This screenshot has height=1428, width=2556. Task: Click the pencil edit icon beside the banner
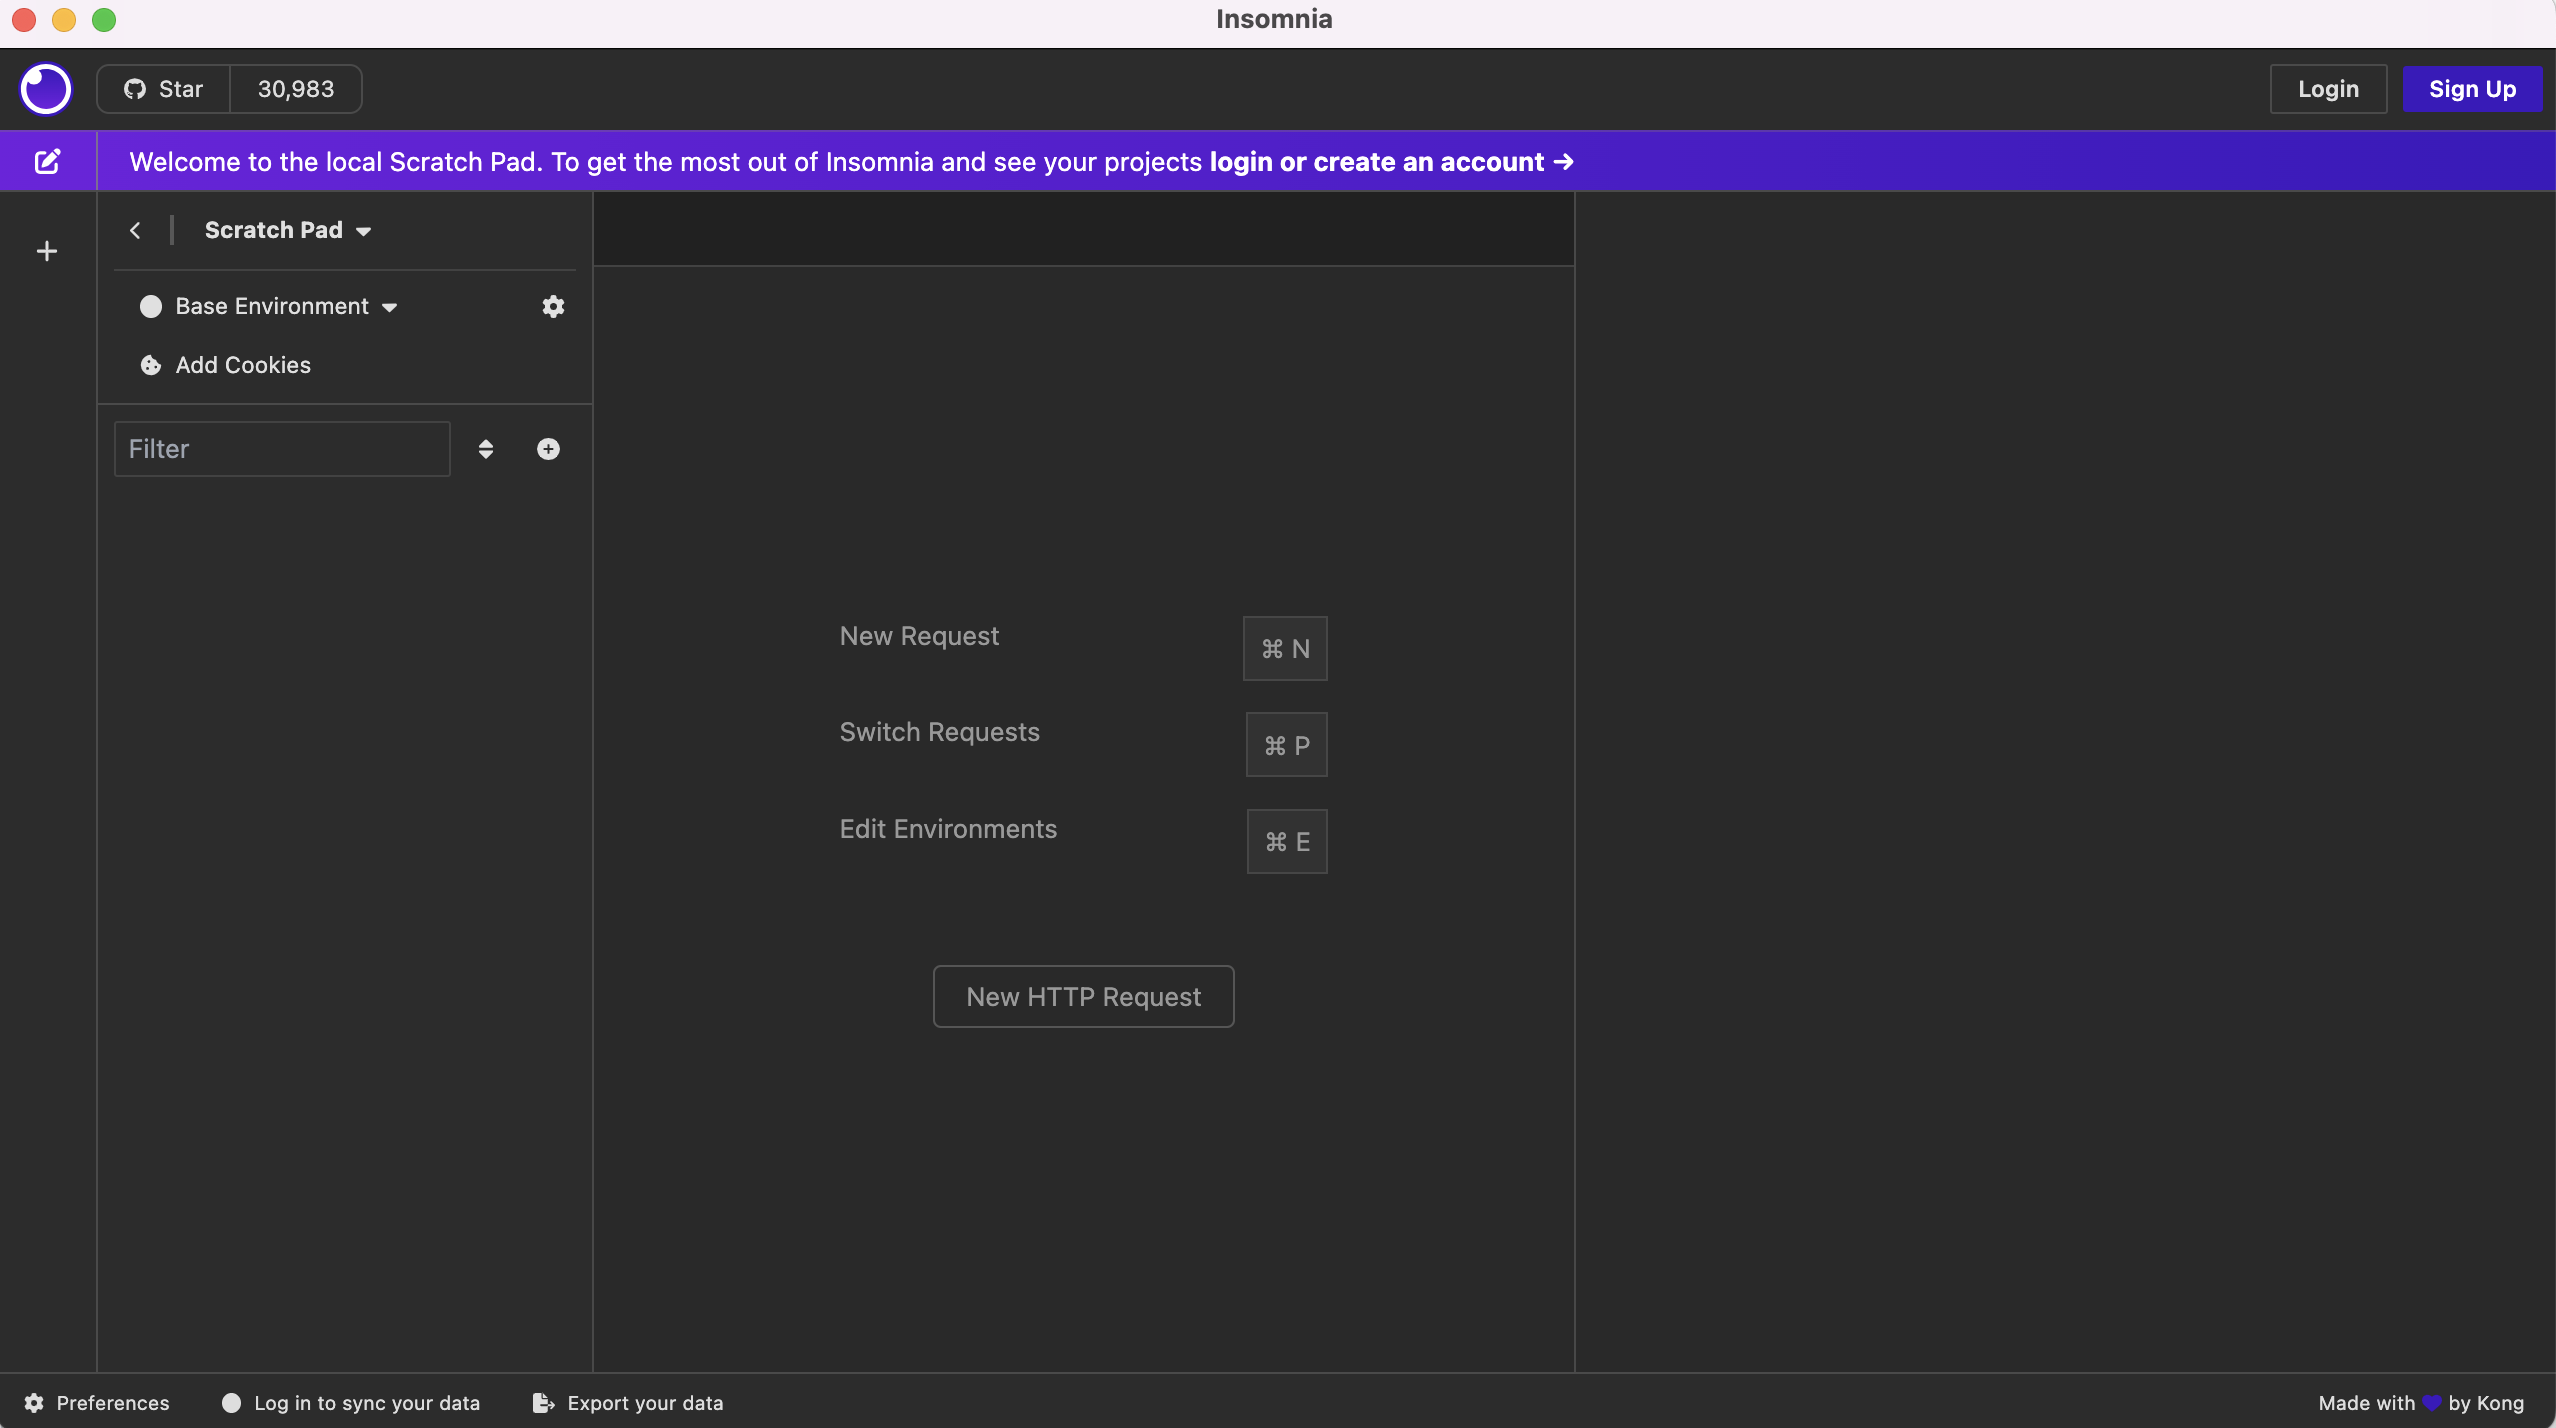(x=47, y=161)
